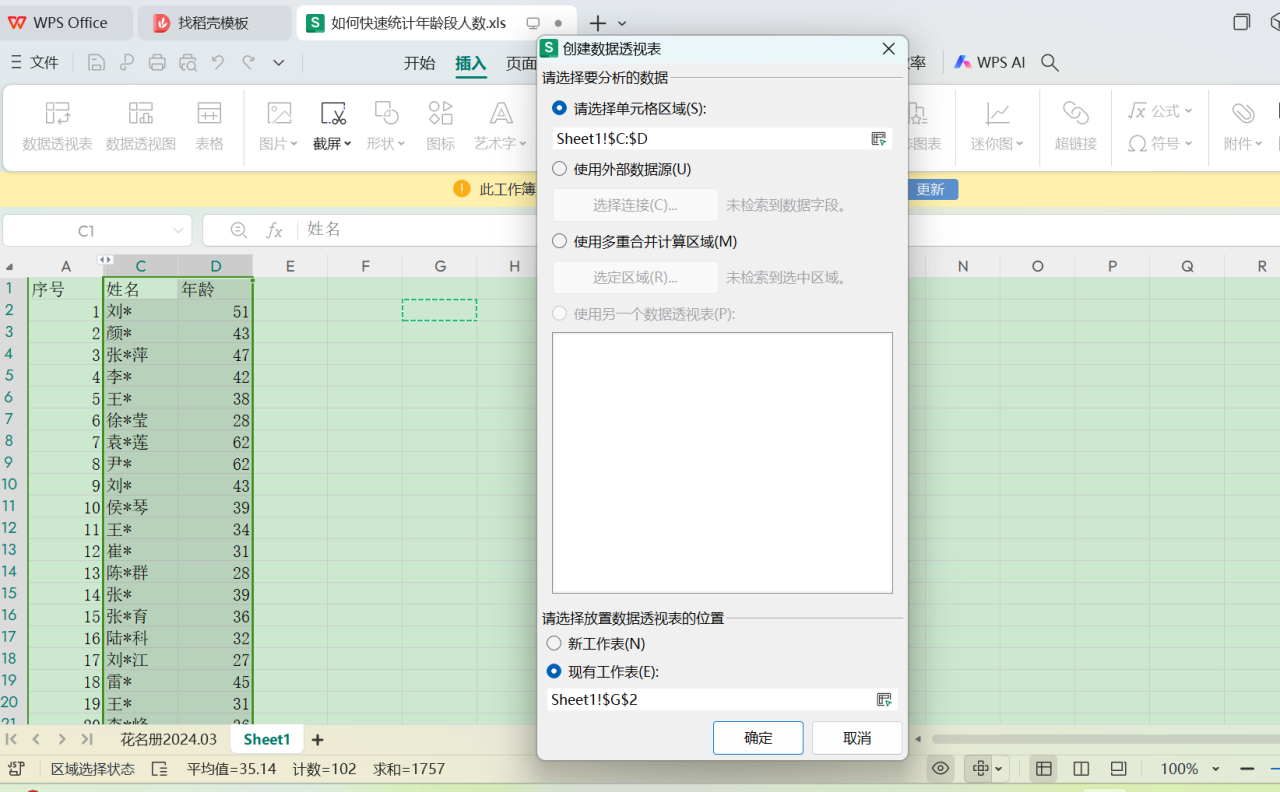Click the 取消 button in dialog

(857, 738)
